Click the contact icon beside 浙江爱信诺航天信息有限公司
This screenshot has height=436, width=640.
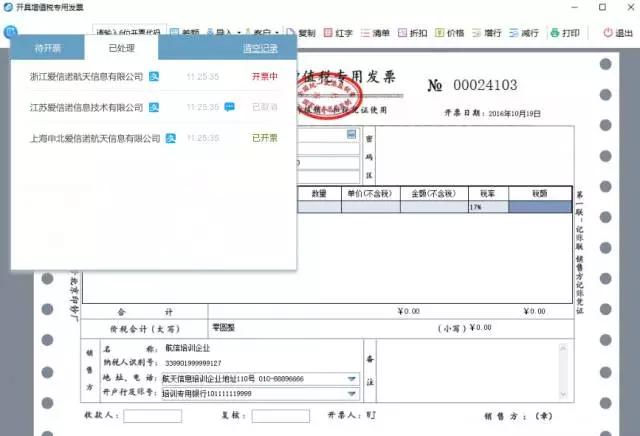pos(154,76)
